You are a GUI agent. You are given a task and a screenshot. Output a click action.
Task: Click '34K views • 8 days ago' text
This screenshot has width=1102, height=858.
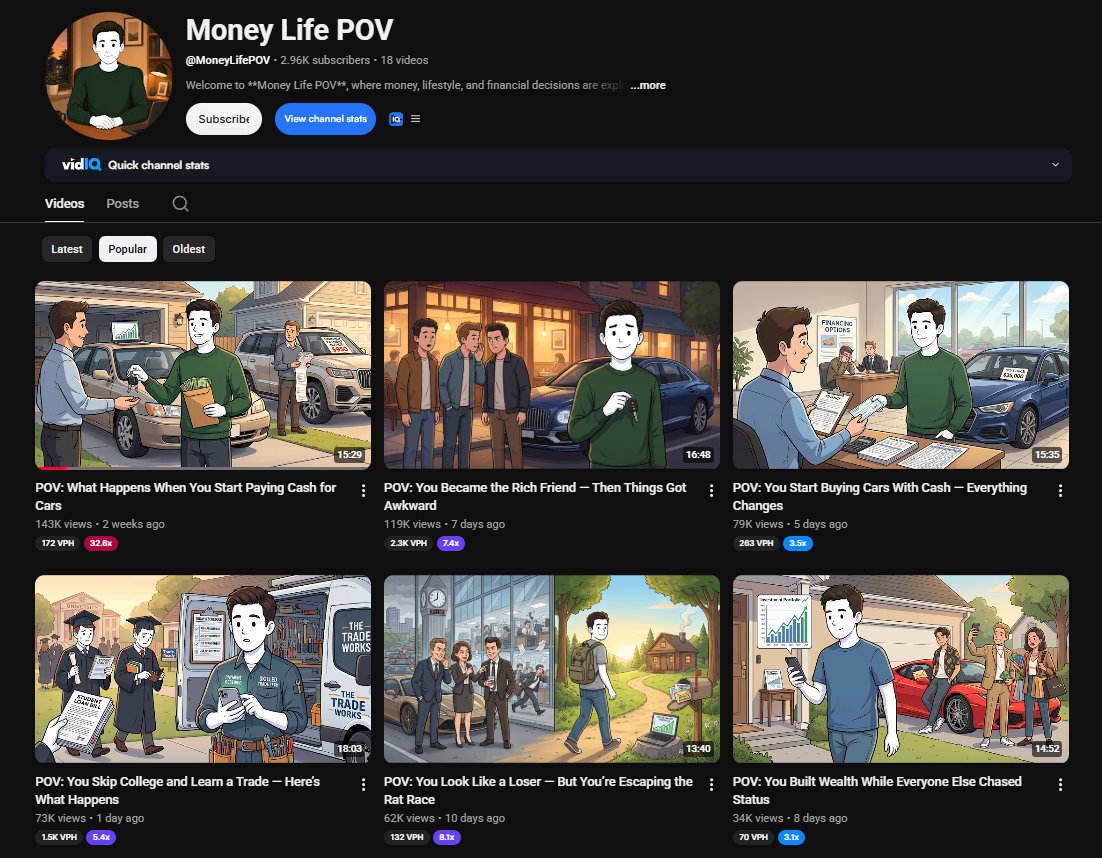coord(790,818)
